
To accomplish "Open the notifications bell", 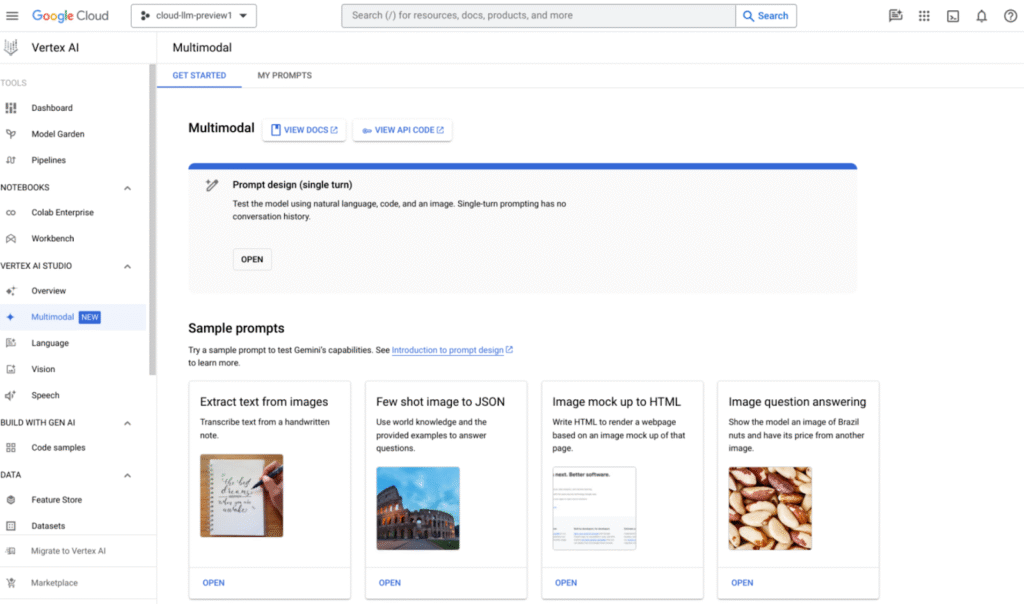I will (x=981, y=16).
